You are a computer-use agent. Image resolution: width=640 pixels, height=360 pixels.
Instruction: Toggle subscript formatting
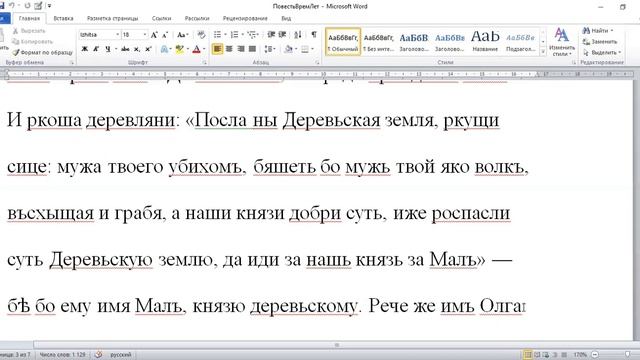click(137, 49)
